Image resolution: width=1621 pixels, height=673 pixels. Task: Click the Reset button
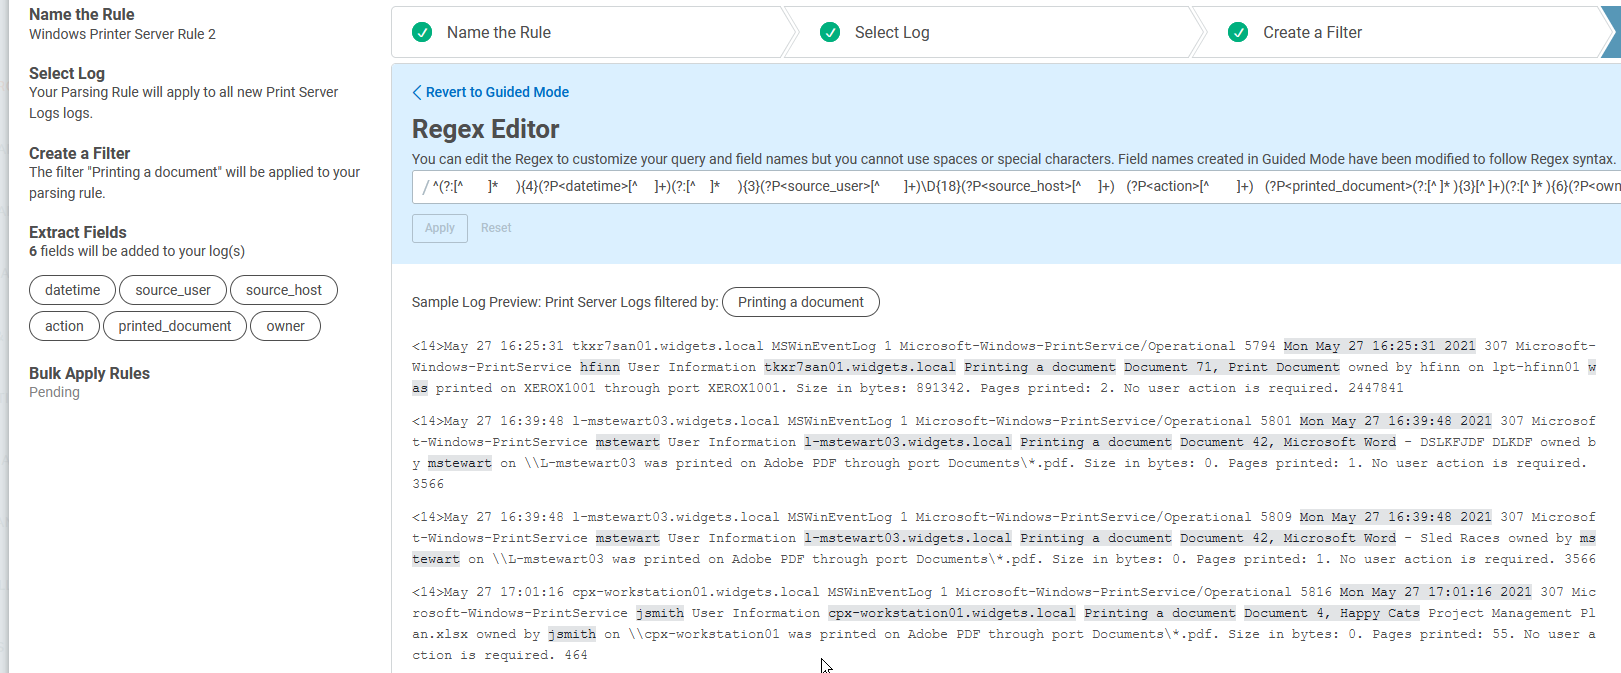click(x=496, y=228)
